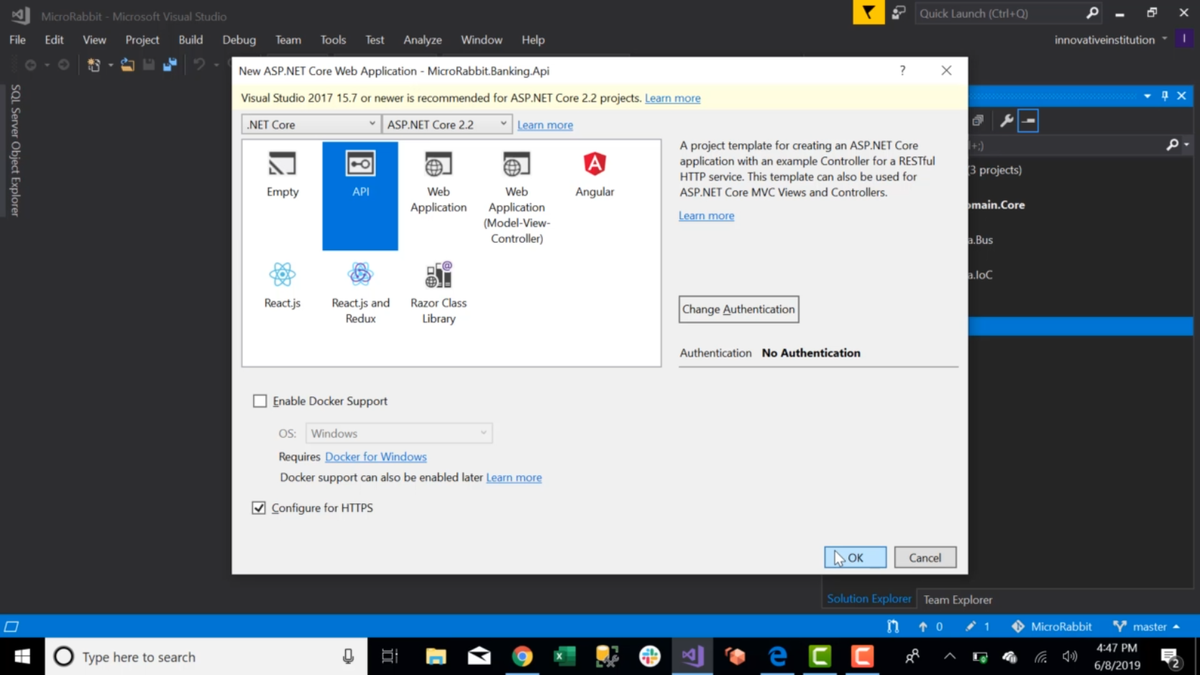Open the Docker for Windows link
This screenshot has width=1200, height=675.
(375, 457)
